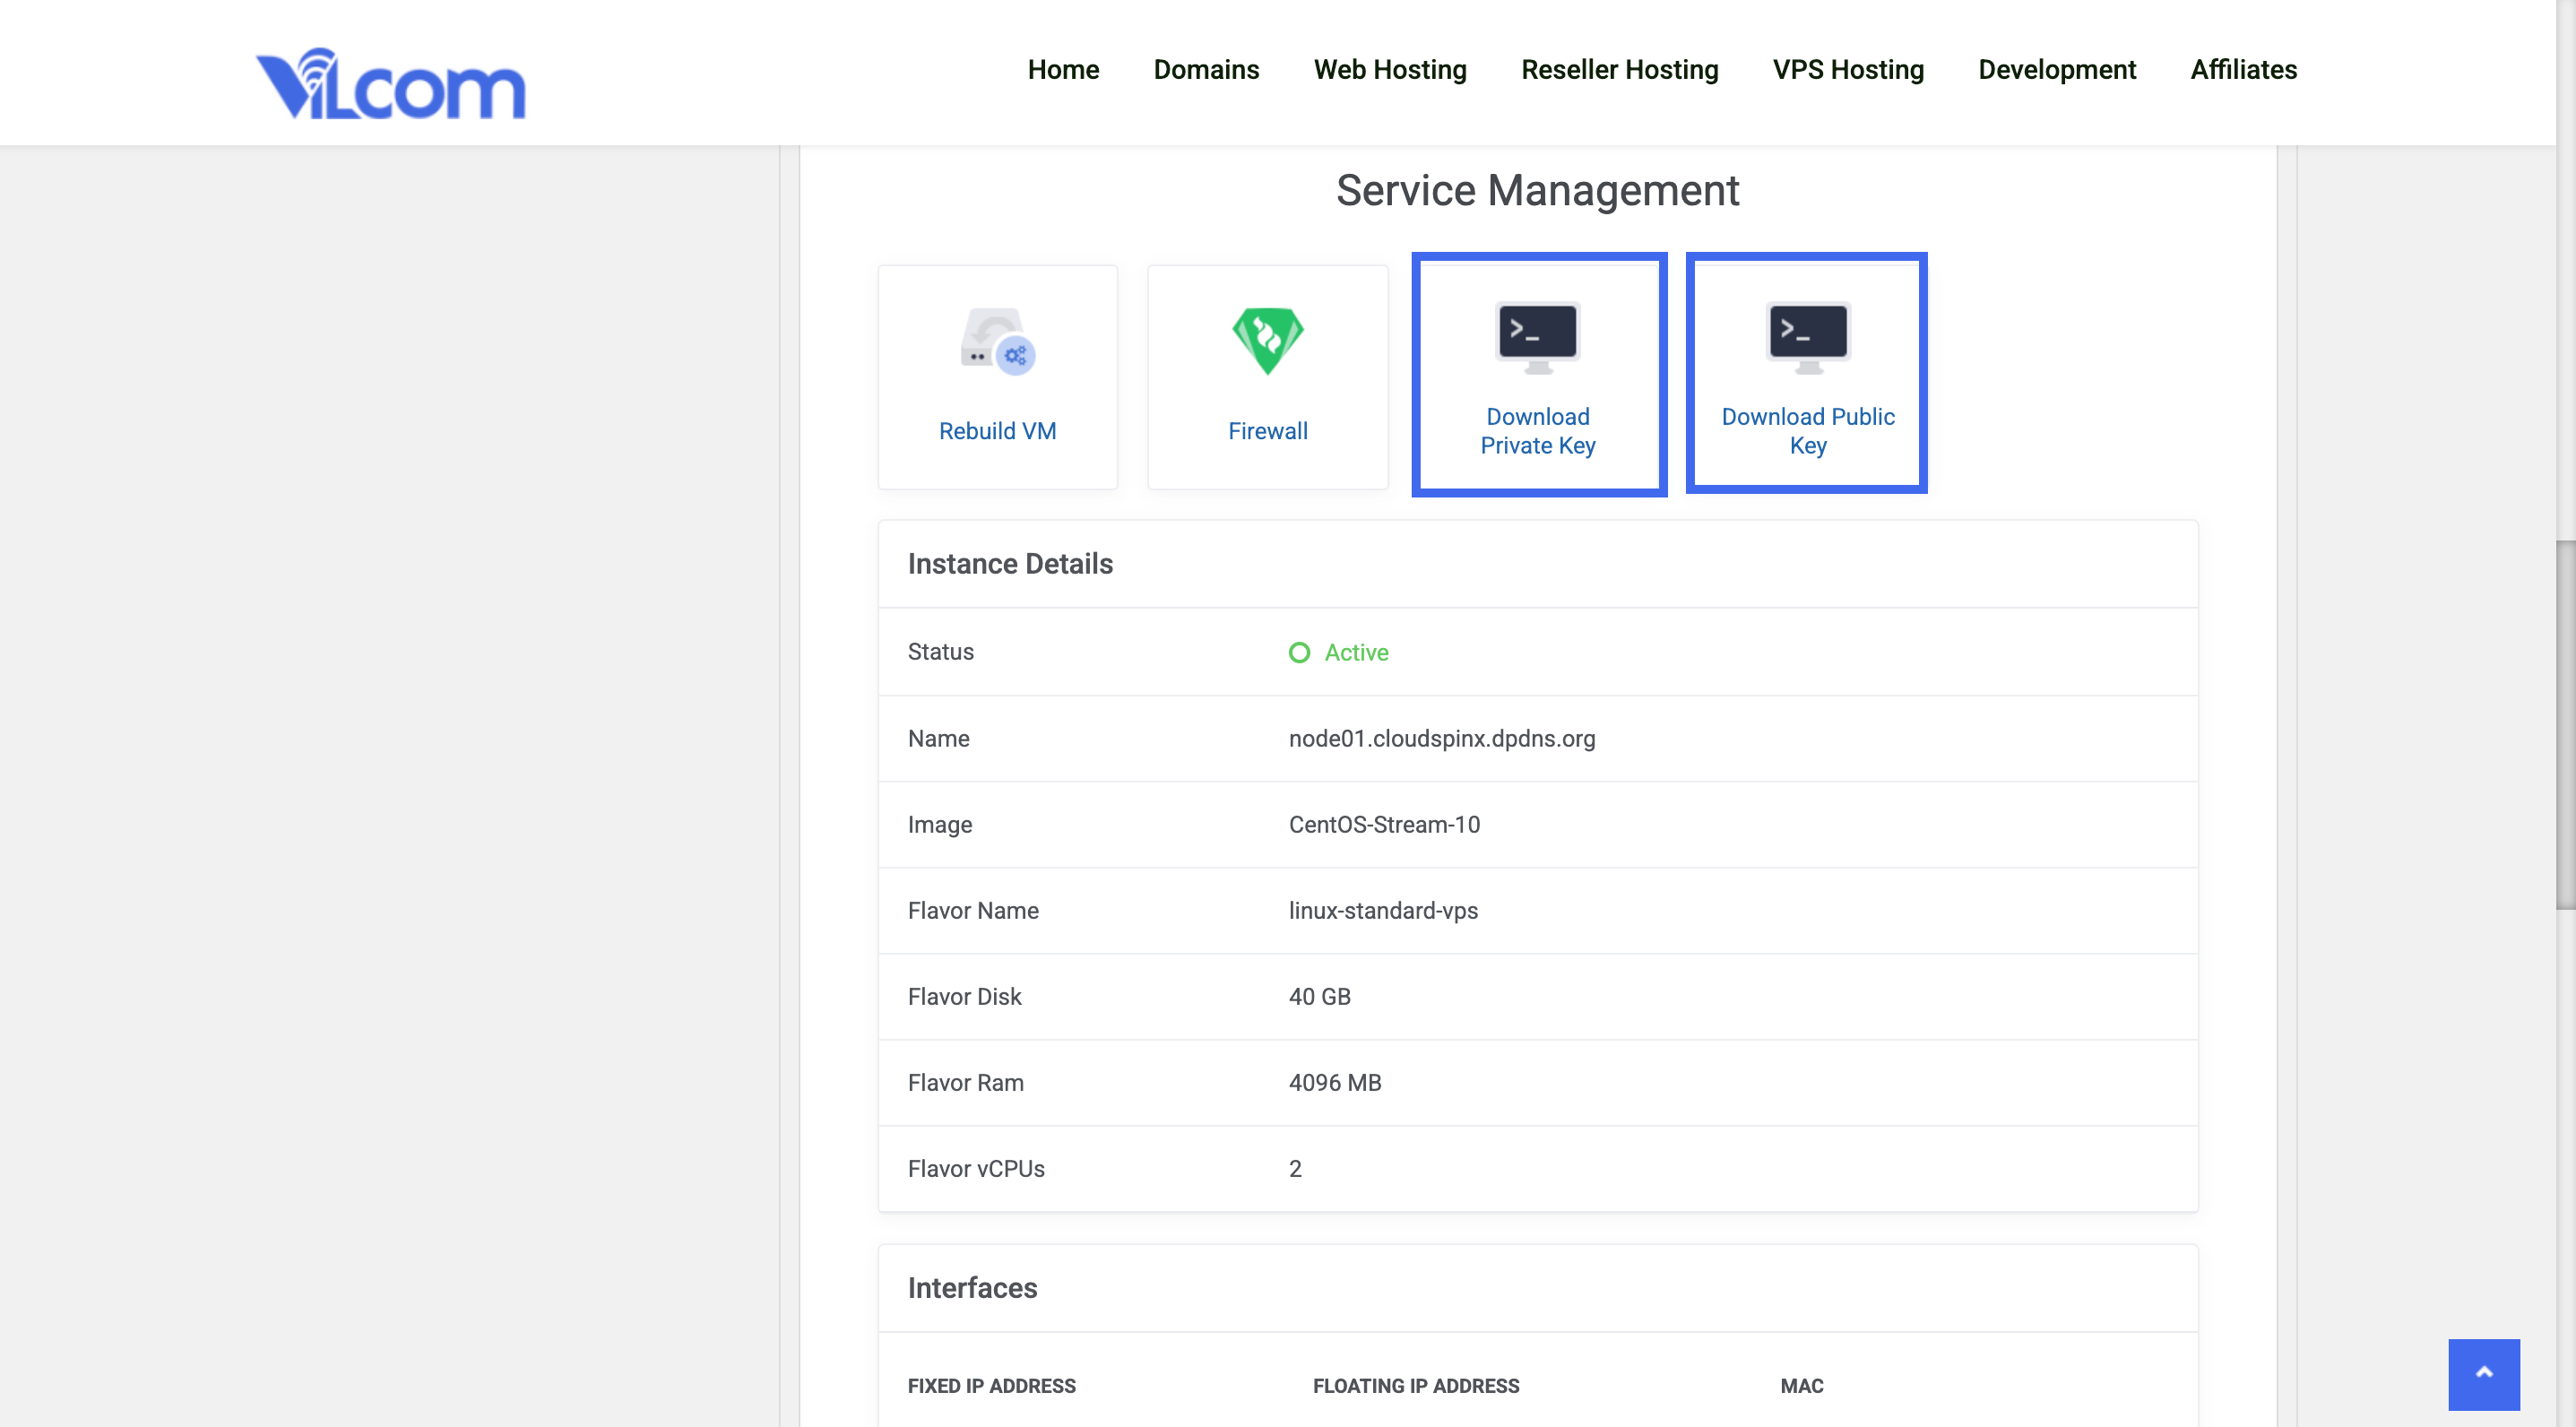The image size is (2576, 1427).
Task: Navigate to Web Hosting
Action: (1390, 70)
